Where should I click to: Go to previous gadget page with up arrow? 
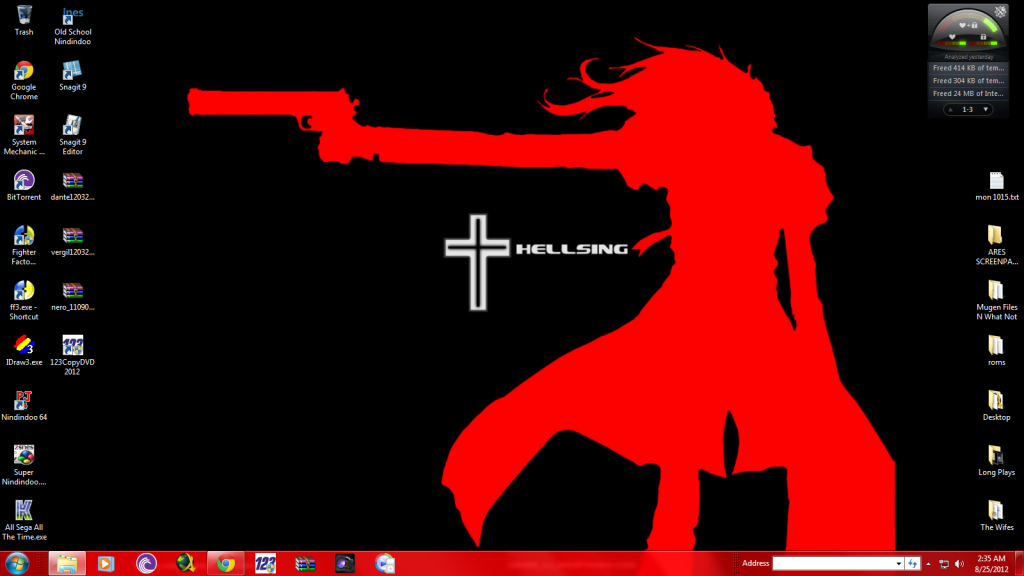click(x=951, y=110)
